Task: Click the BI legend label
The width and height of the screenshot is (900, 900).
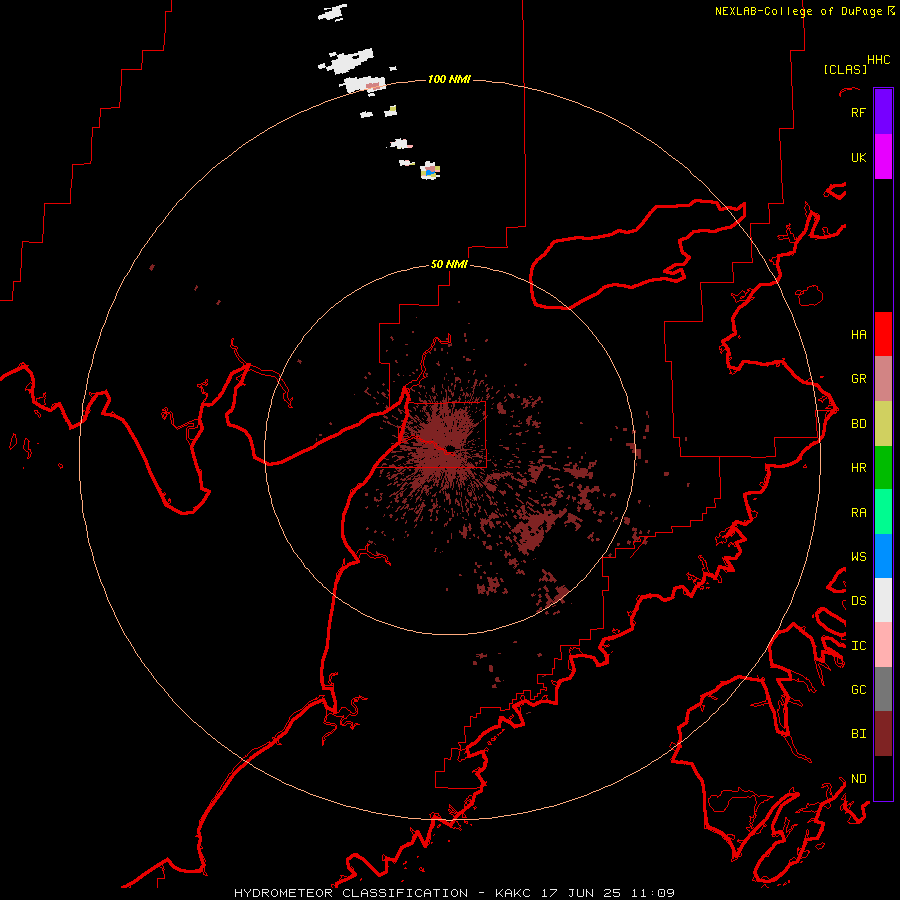Action: pyautogui.click(x=858, y=734)
